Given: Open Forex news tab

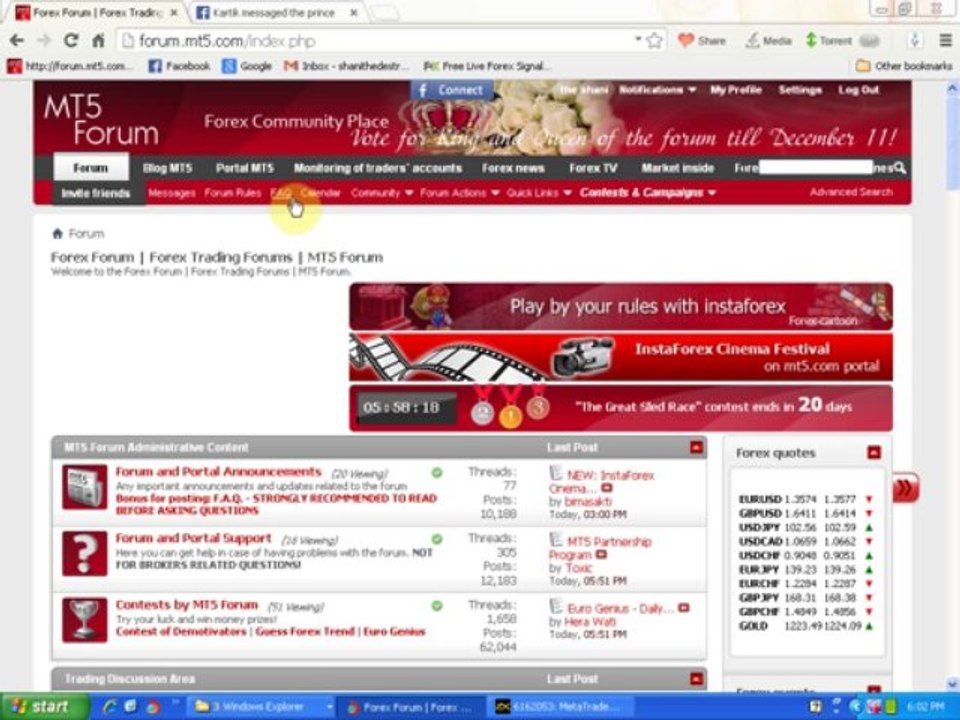Looking at the screenshot, I should pyautogui.click(x=512, y=167).
